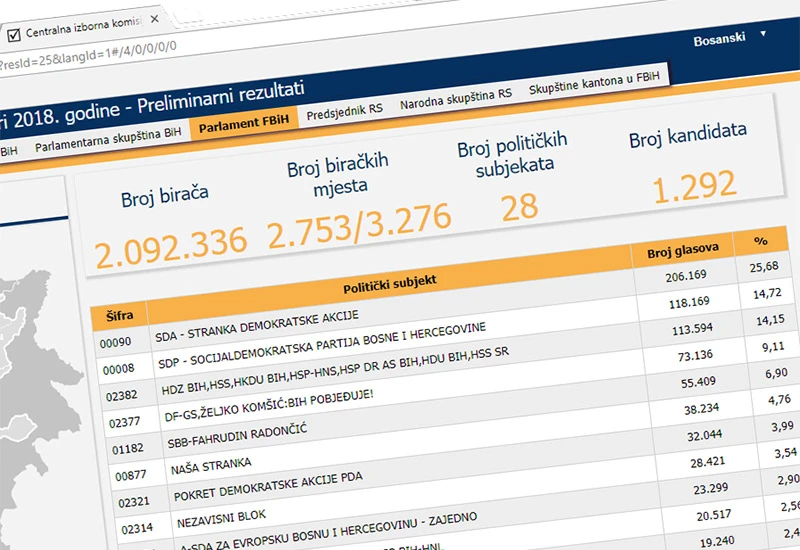Screen dimensions: 800x550
Task: Close the Centralna izborna komisija browser tab
Action: pyautogui.click(x=155, y=19)
